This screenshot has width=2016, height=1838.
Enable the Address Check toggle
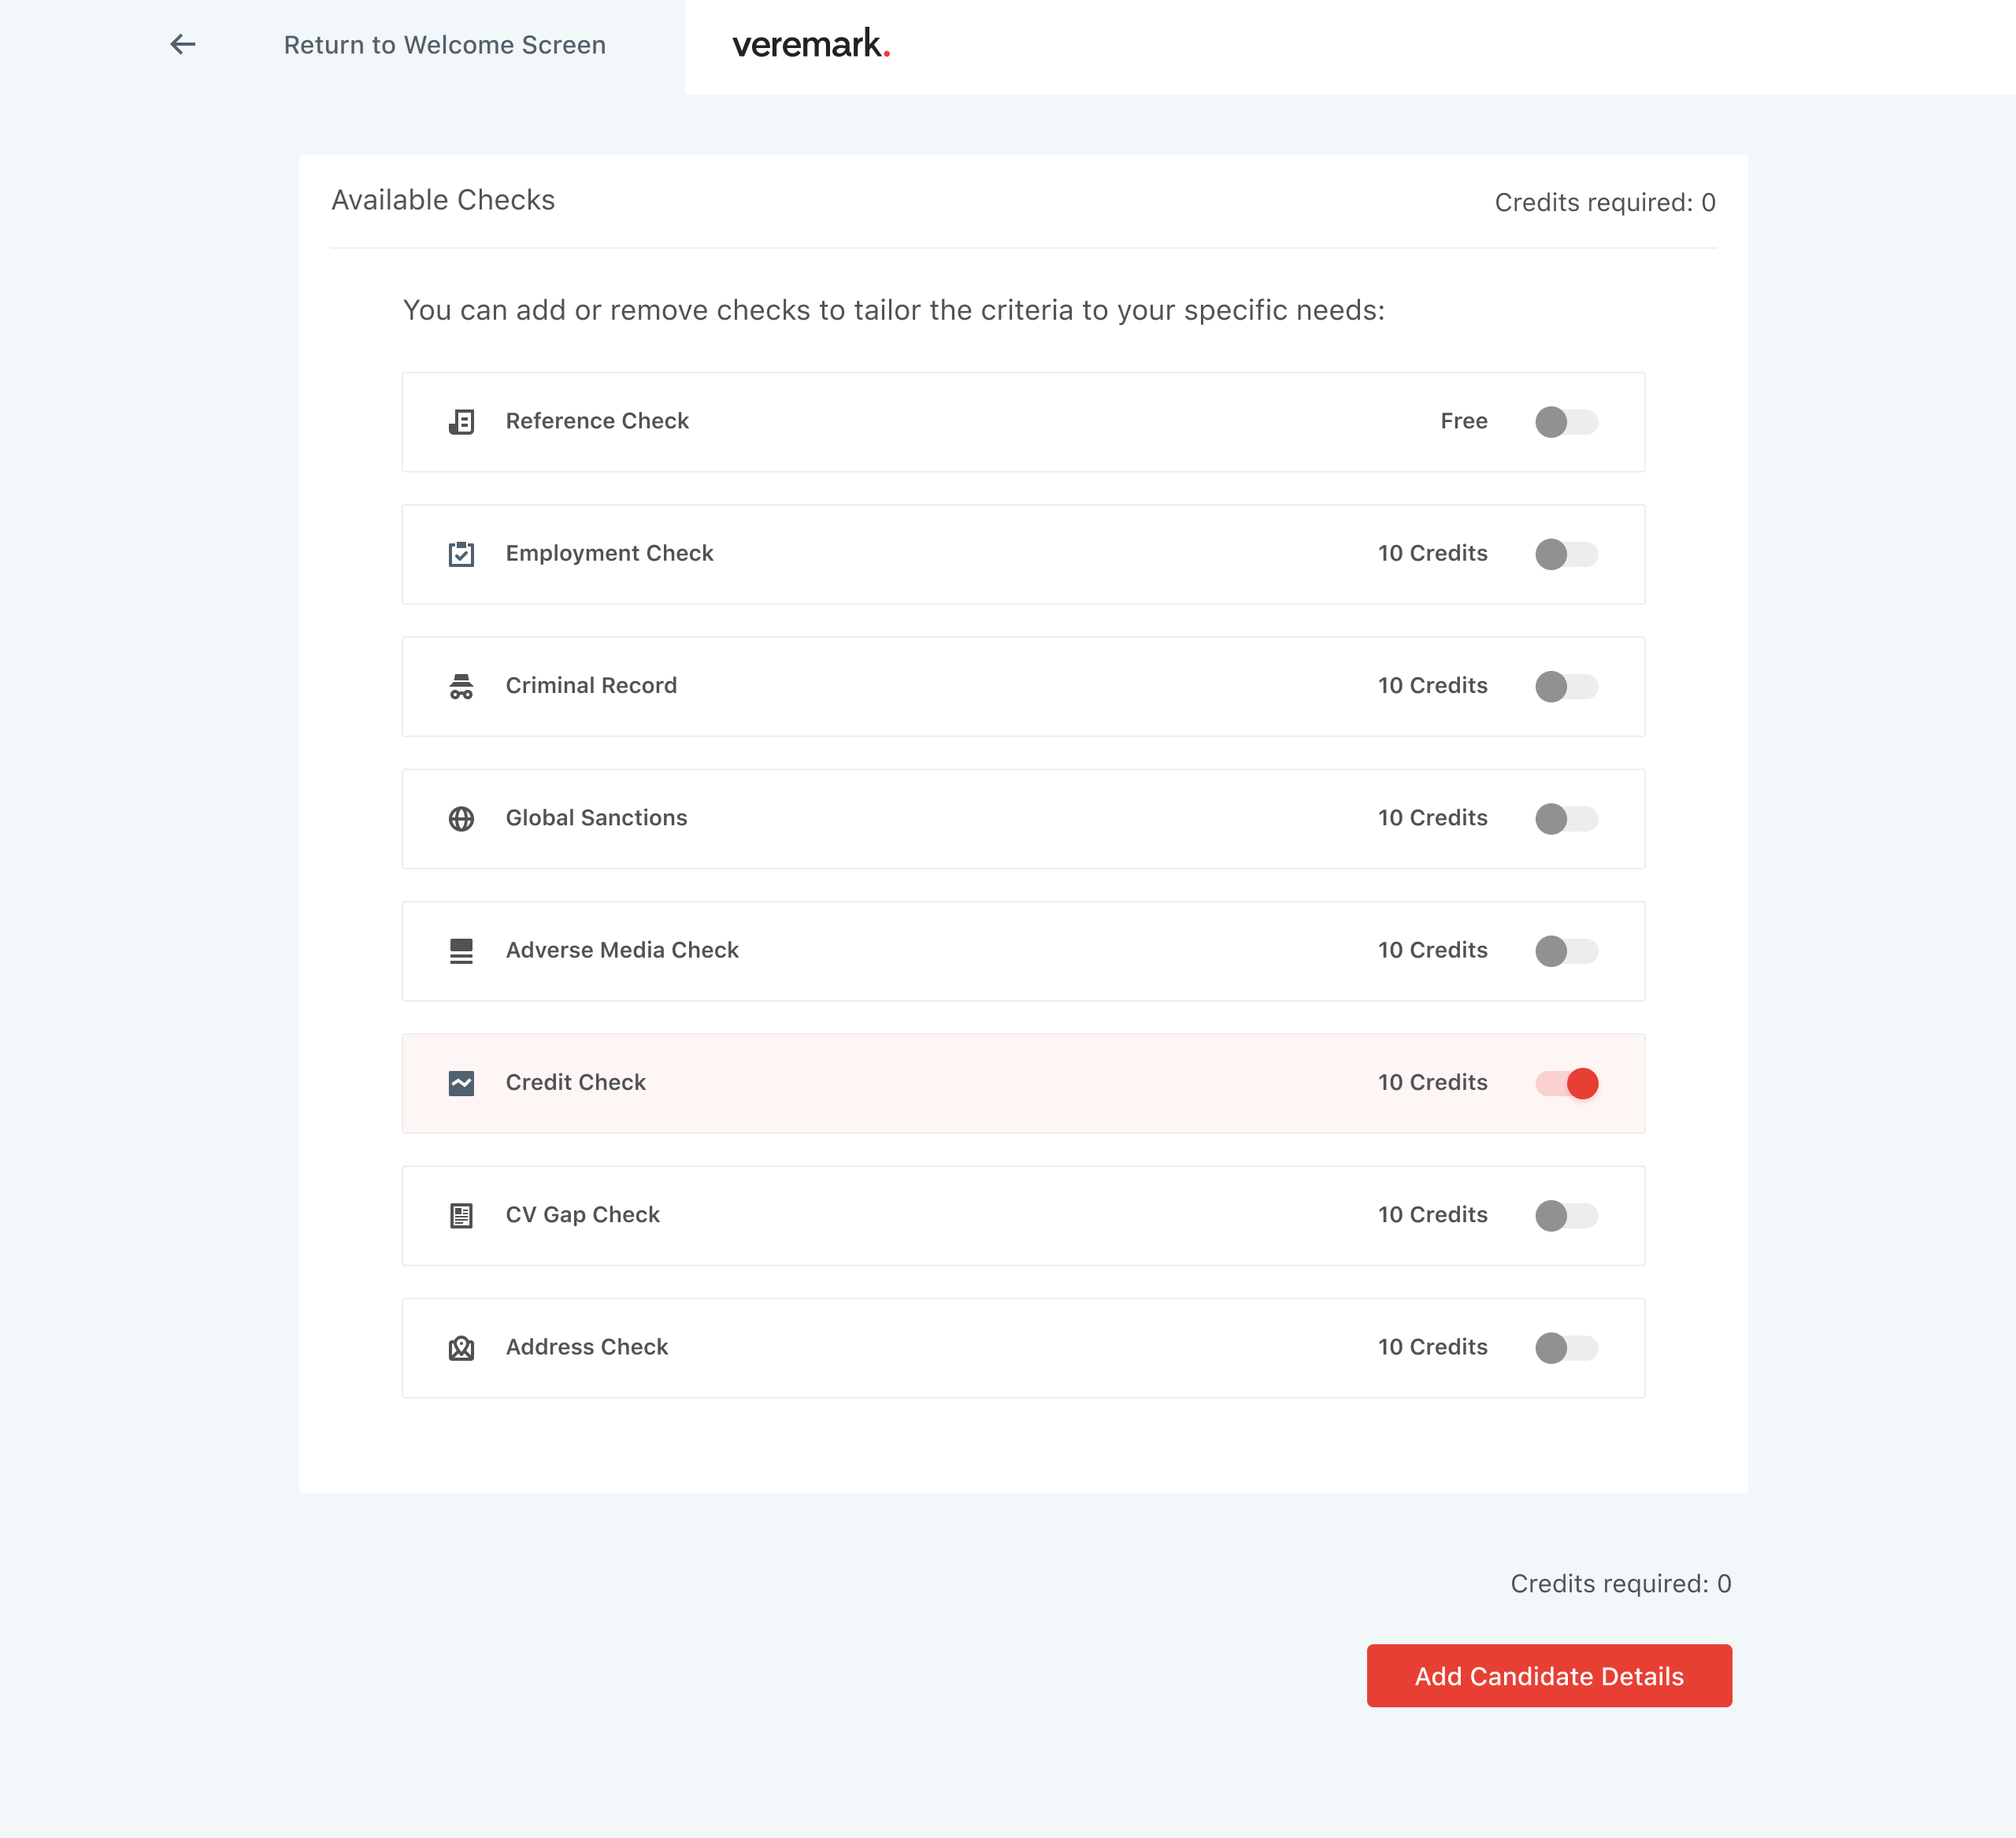click(x=1566, y=1347)
